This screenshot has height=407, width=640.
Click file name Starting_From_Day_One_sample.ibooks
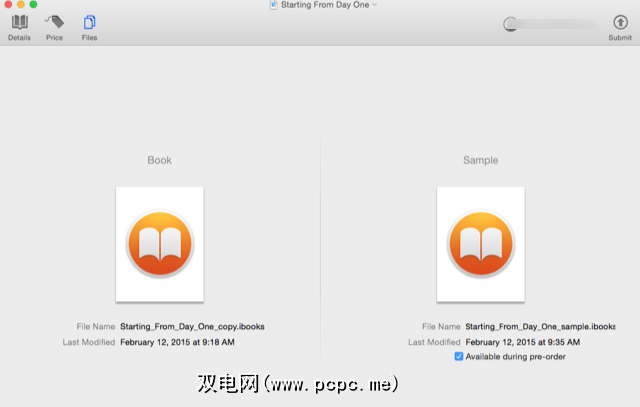pos(540,327)
